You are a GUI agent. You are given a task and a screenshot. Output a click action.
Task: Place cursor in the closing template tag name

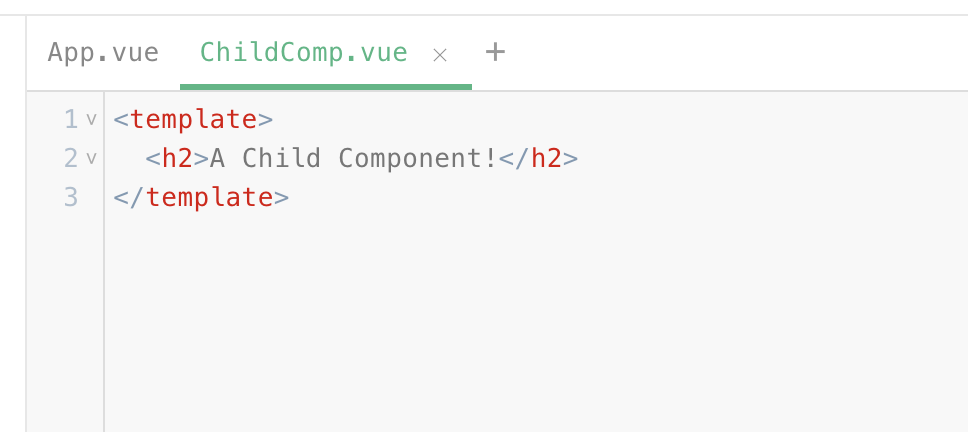209,197
